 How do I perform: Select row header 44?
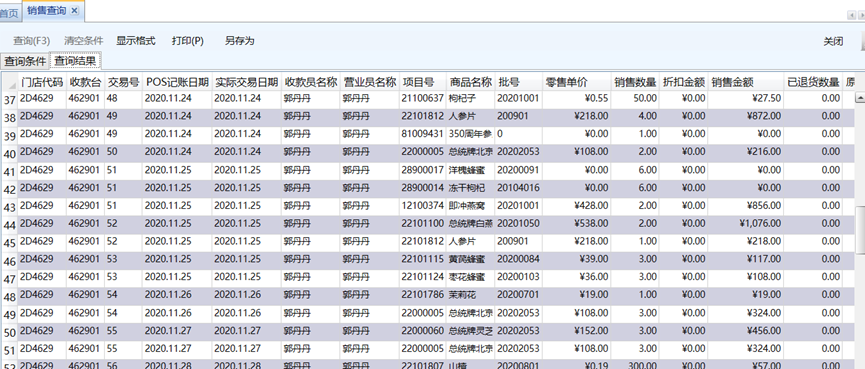pyautogui.click(x=9, y=225)
